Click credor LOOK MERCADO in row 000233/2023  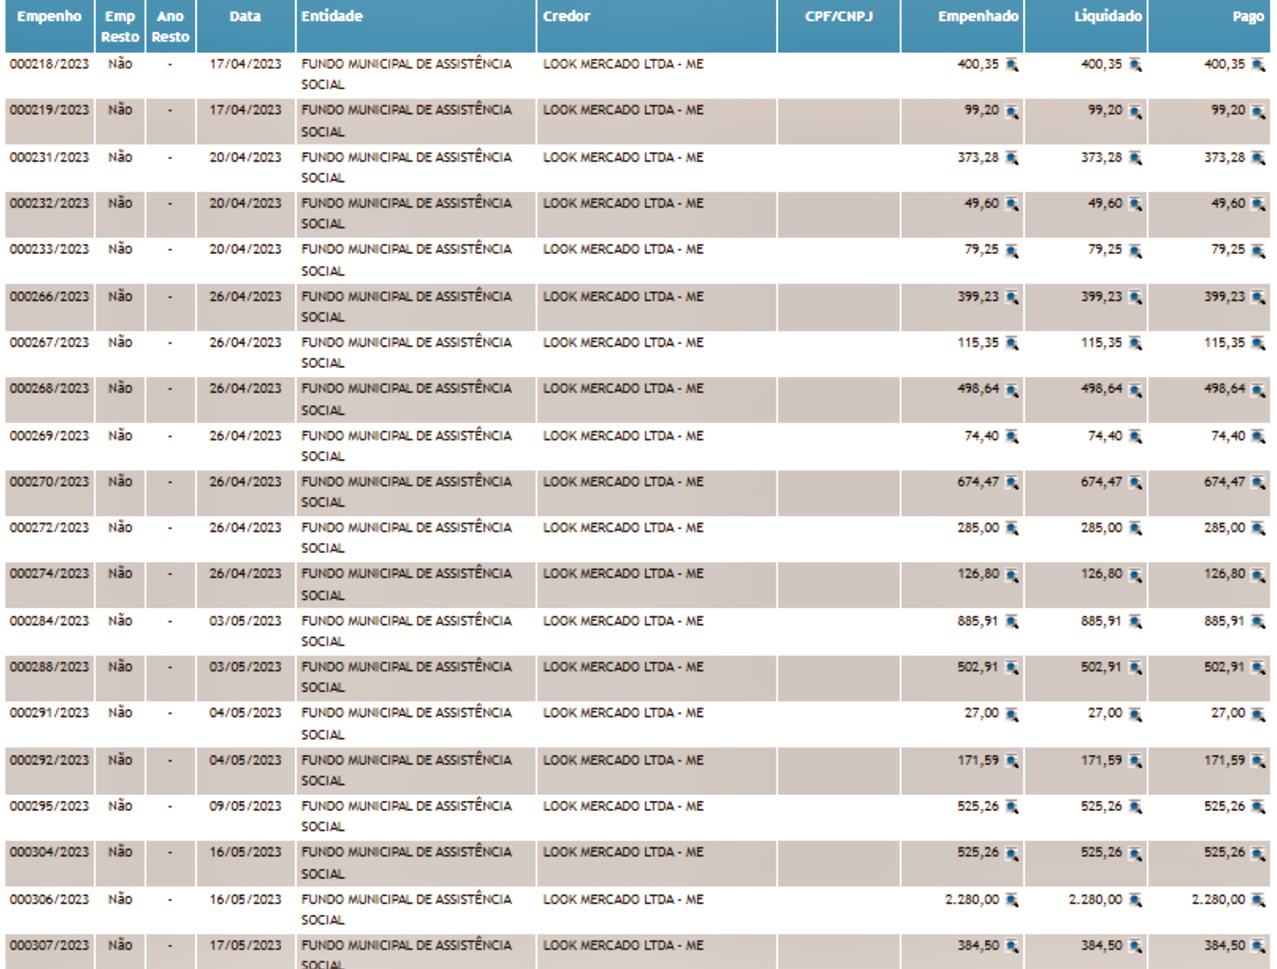623,249
